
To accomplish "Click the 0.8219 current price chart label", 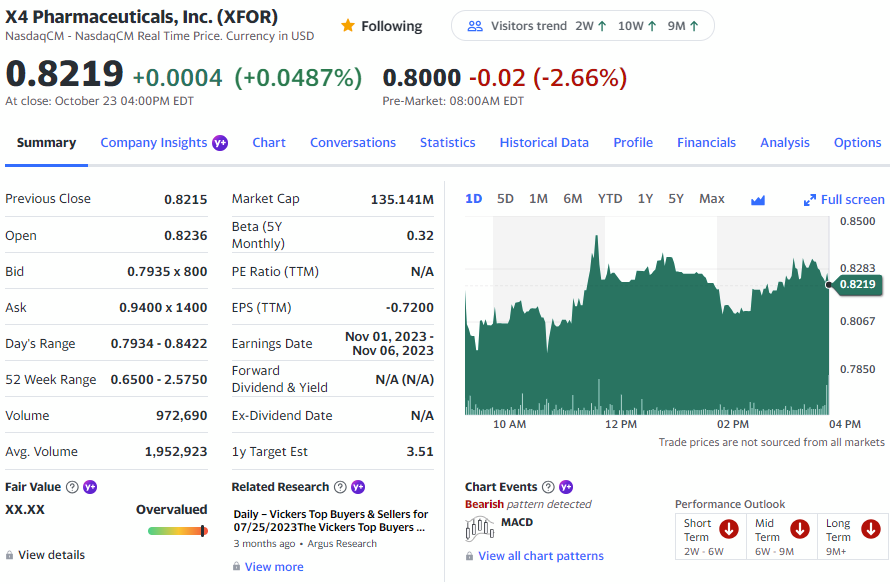I will click(857, 284).
